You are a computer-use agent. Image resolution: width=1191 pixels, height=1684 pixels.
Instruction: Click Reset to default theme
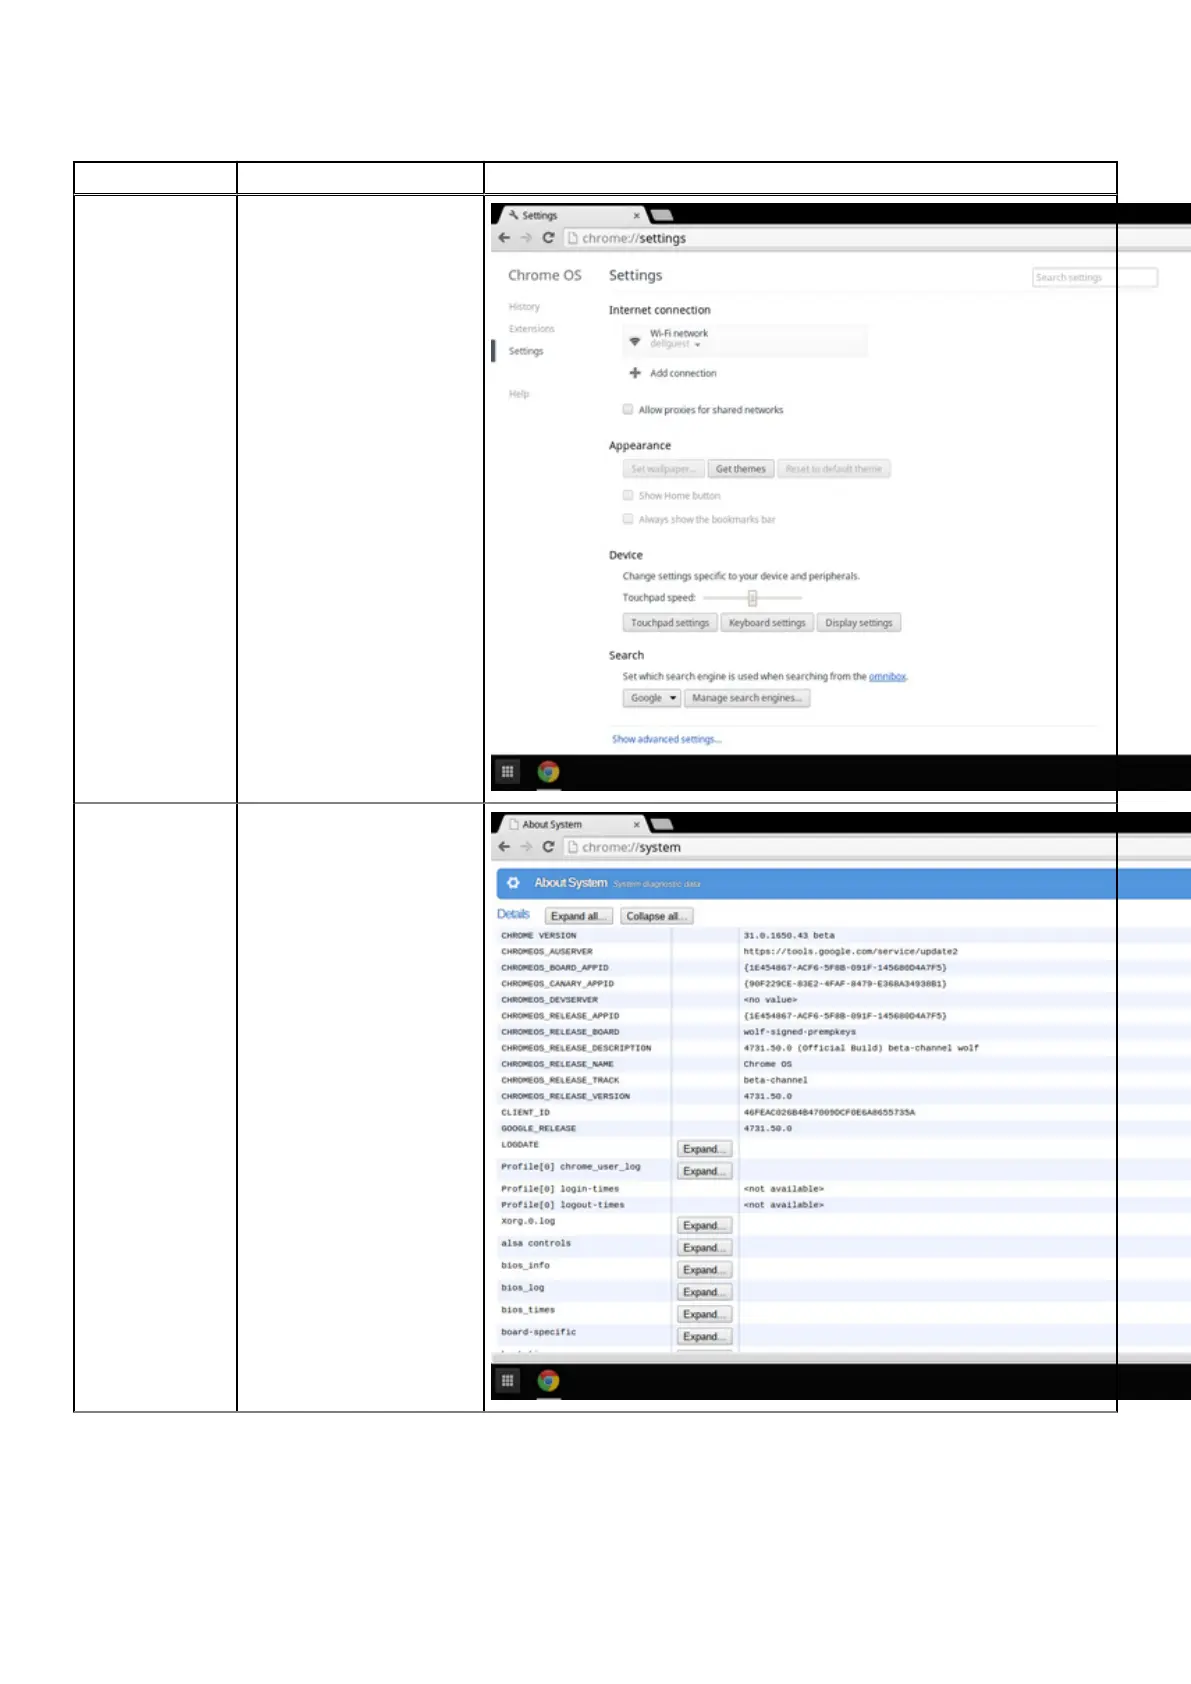click(834, 469)
